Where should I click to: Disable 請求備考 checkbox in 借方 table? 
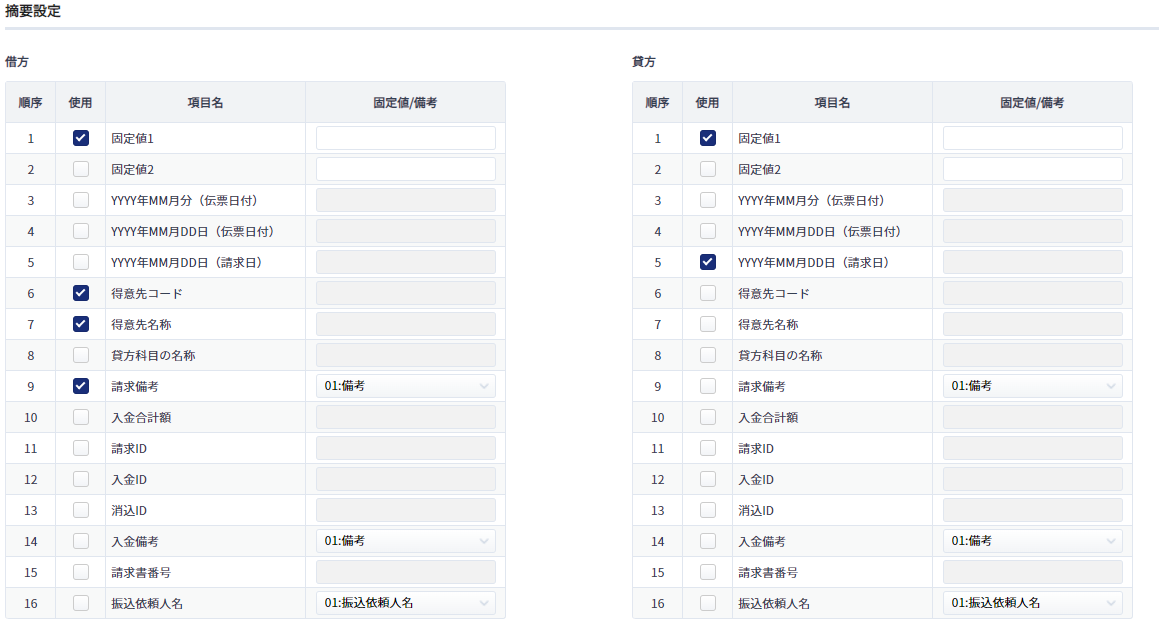pyautogui.click(x=81, y=386)
